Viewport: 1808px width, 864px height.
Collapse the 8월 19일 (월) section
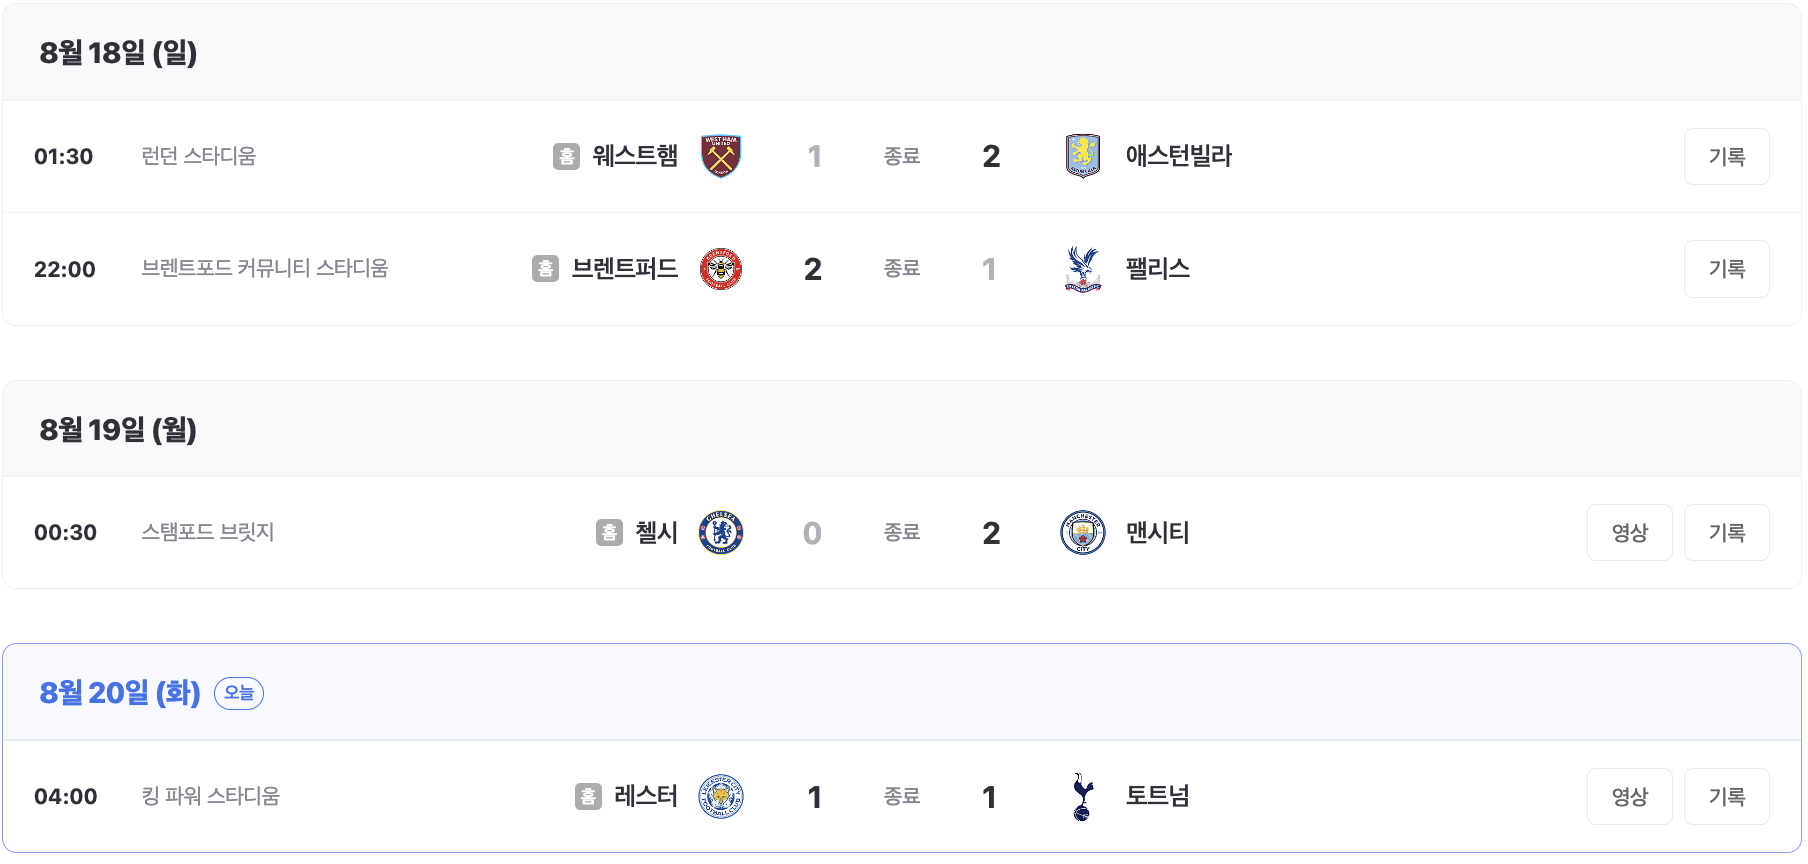pyautogui.click(x=116, y=429)
